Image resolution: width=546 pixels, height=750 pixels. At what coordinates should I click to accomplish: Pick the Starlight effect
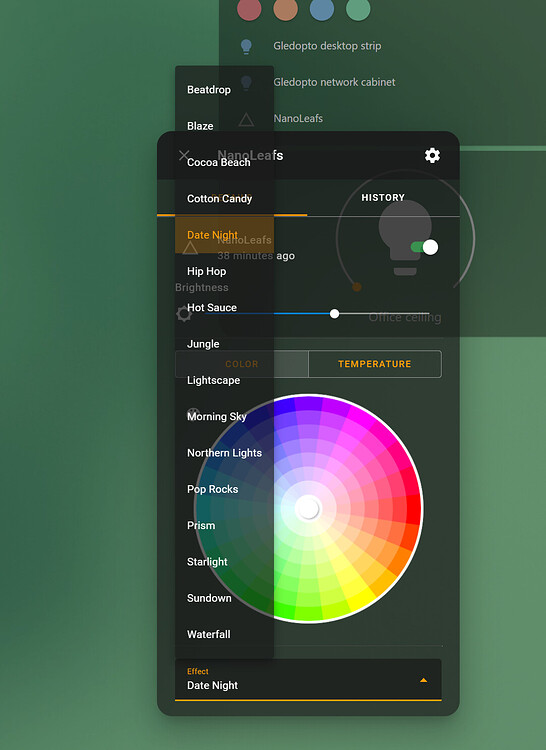tap(224, 562)
